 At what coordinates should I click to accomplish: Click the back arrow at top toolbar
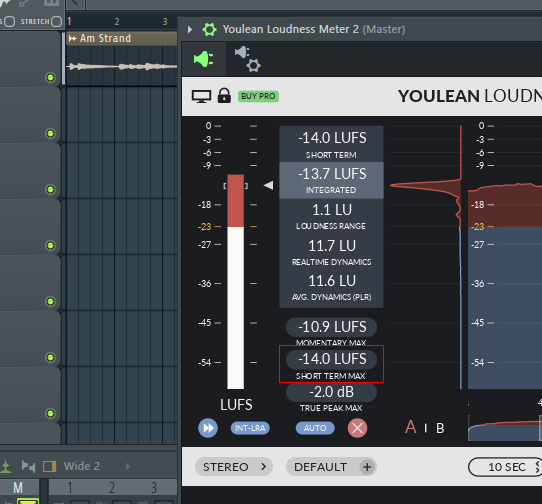click(75, 4)
